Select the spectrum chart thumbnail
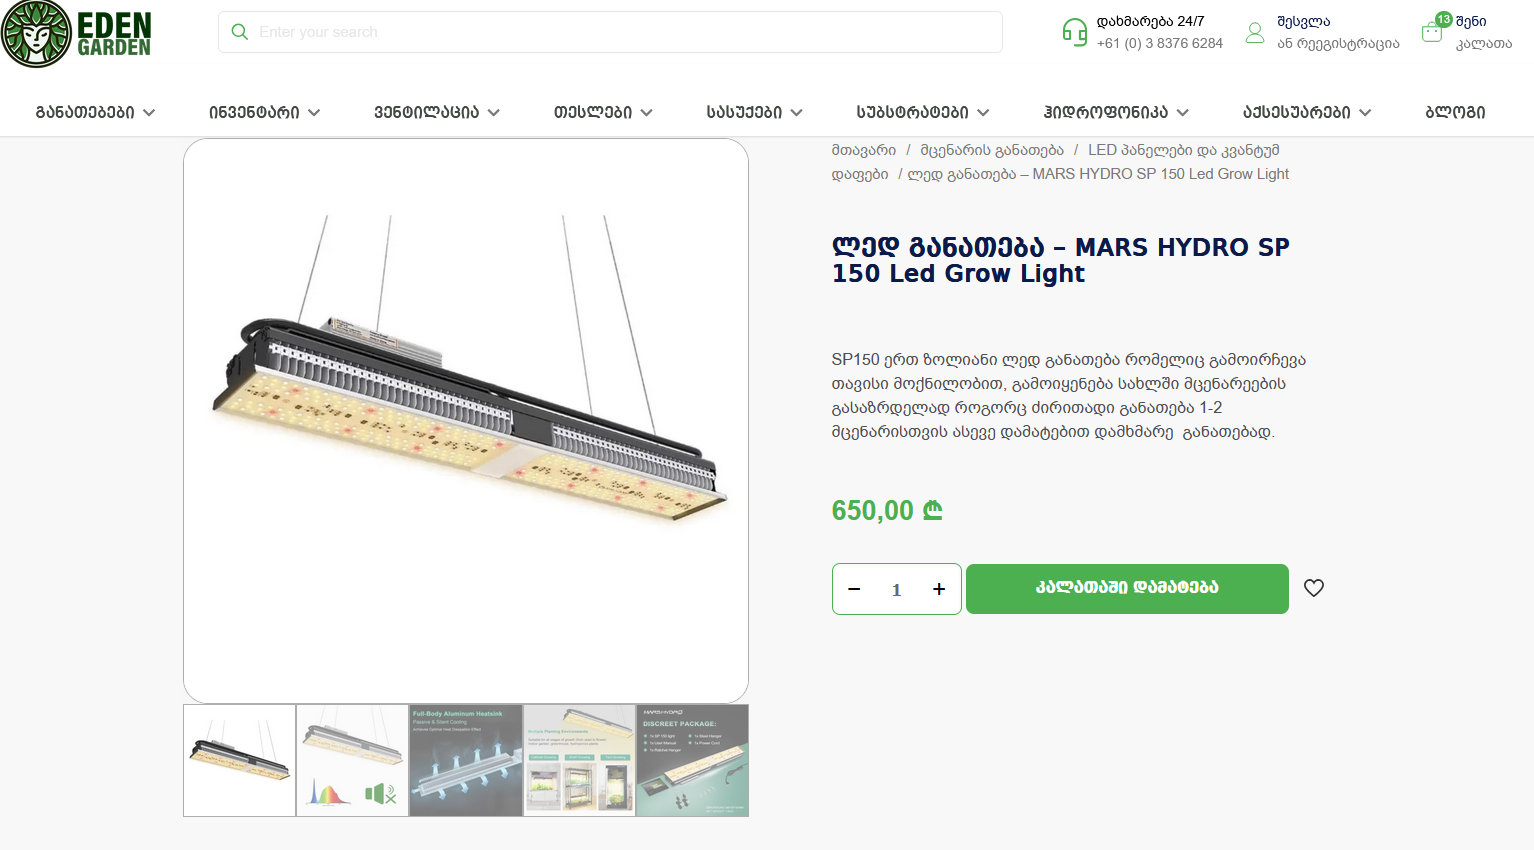This screenshot has height=850, width=1534. click(352, 760)
